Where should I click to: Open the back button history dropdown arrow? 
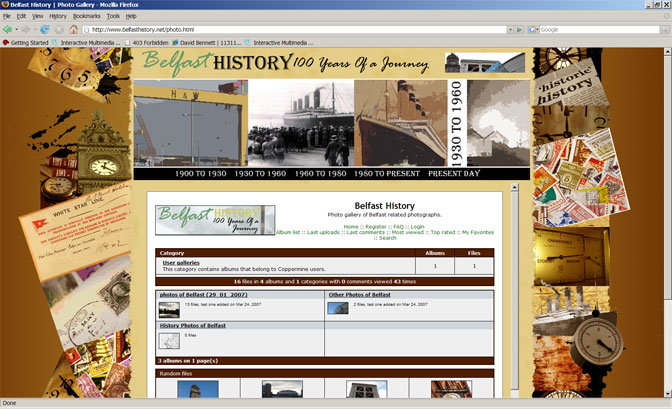16,30
